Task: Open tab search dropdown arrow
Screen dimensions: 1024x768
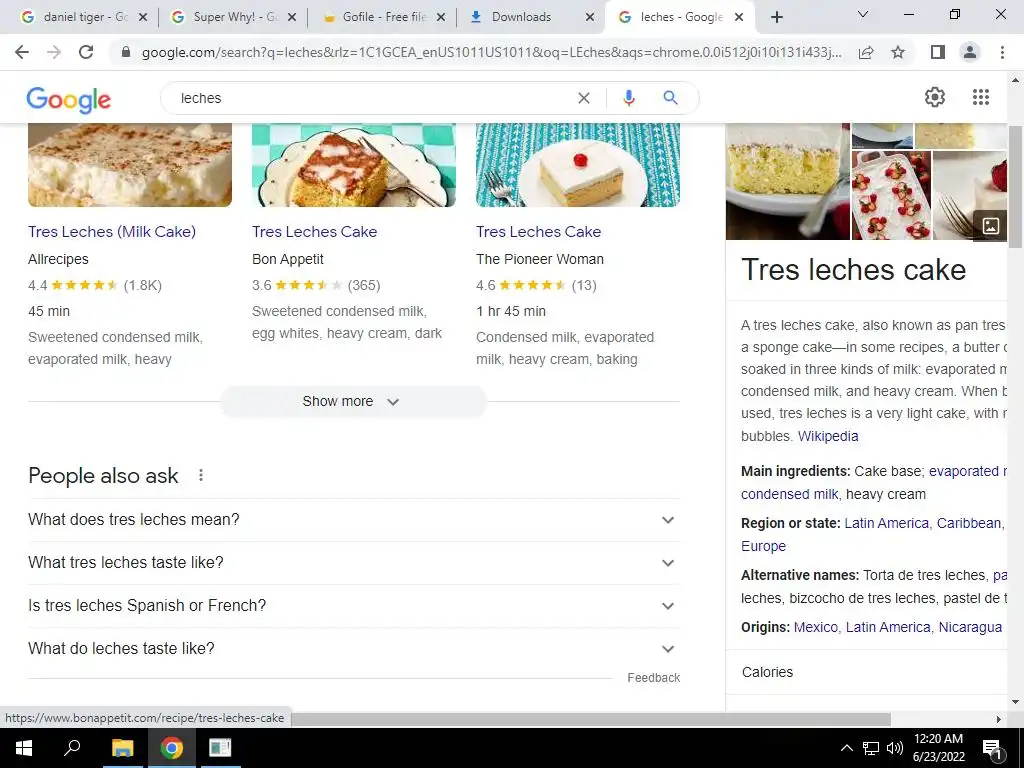Action: (x=863, y=14)
